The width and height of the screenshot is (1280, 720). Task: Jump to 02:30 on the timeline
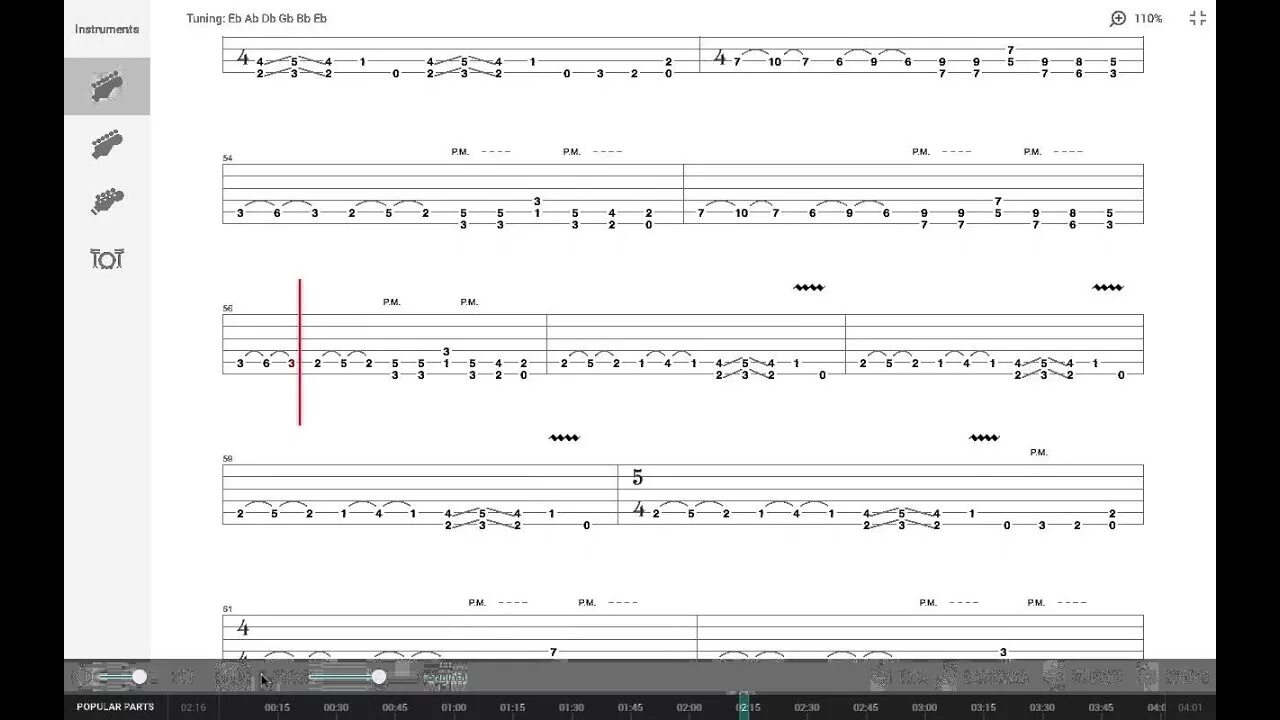(x=807, y=708)
